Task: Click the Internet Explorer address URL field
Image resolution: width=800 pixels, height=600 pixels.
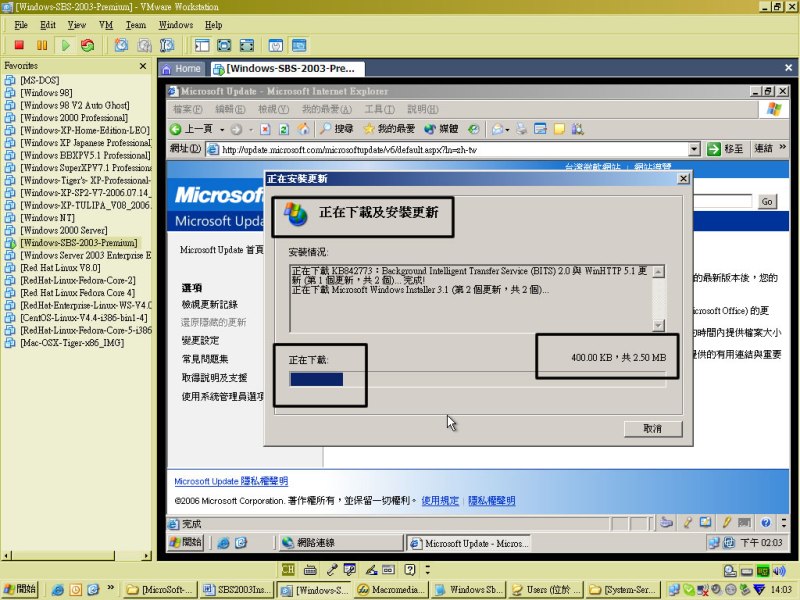Action: tap(447, 149)
